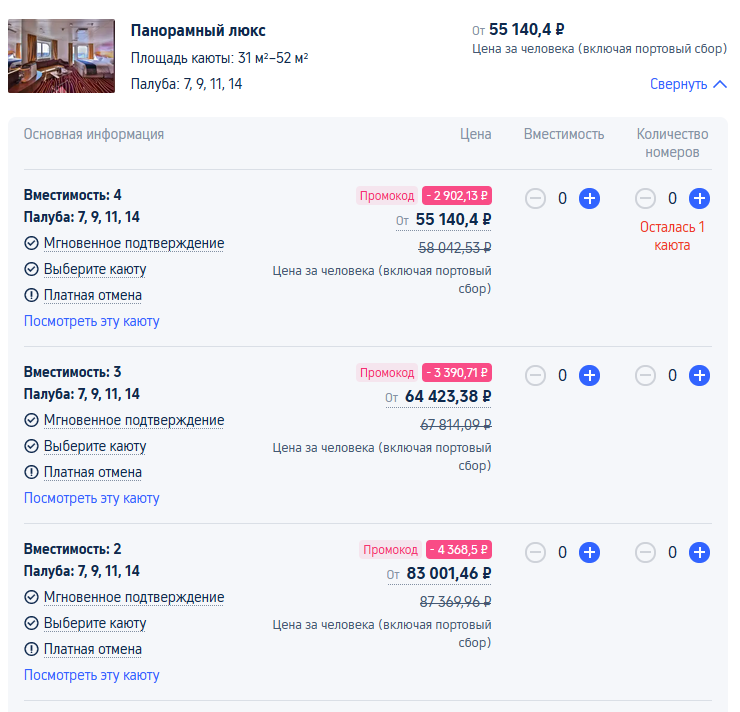The image size is (740, 712).
Task: Add one room for capacity 3 cabin
Action: [x=699, y=376]
